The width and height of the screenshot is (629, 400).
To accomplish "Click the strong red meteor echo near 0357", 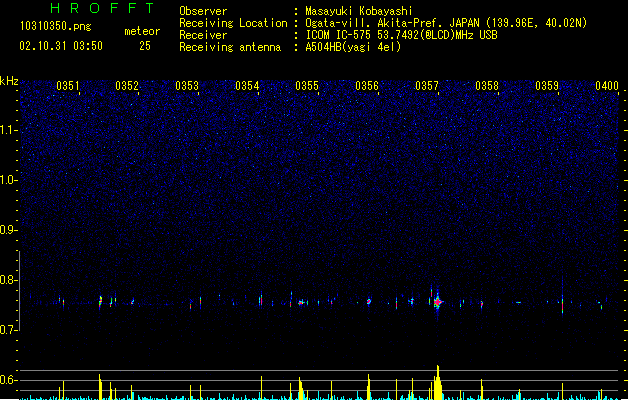I will tap(438, 302).
